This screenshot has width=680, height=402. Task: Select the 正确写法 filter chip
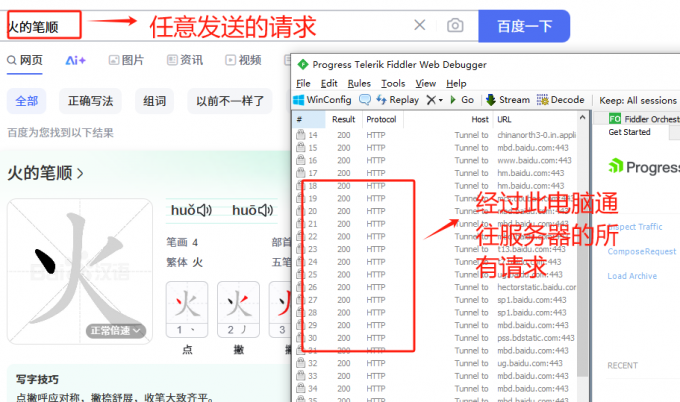(x=90, y=101)
